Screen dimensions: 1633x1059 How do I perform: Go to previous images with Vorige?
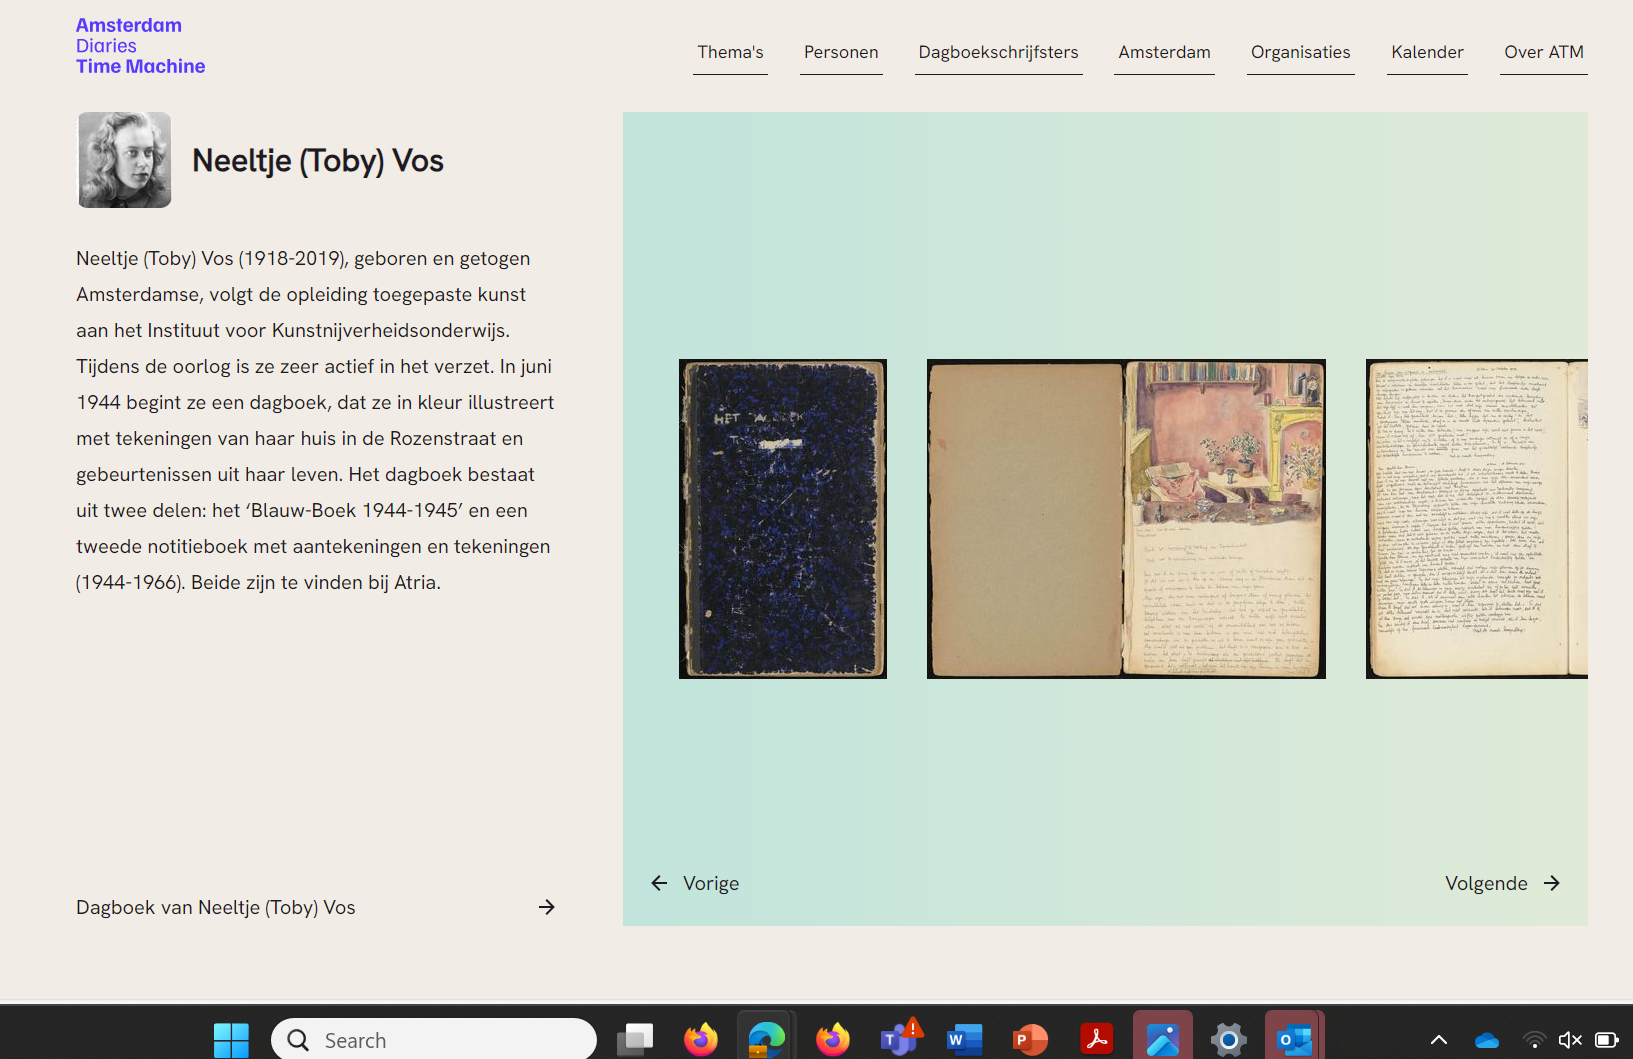tap(696, 883)
